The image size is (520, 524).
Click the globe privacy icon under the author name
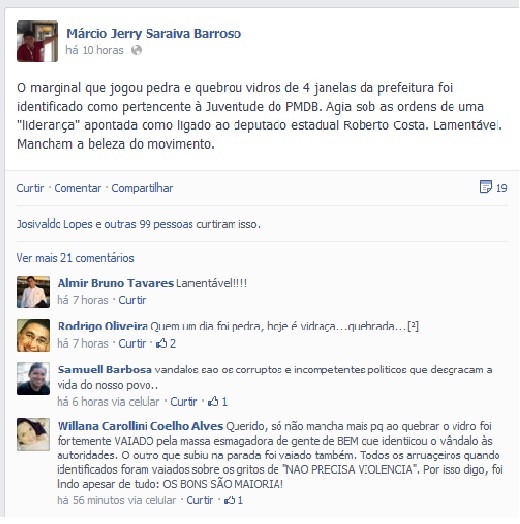[x=136, y=50]
